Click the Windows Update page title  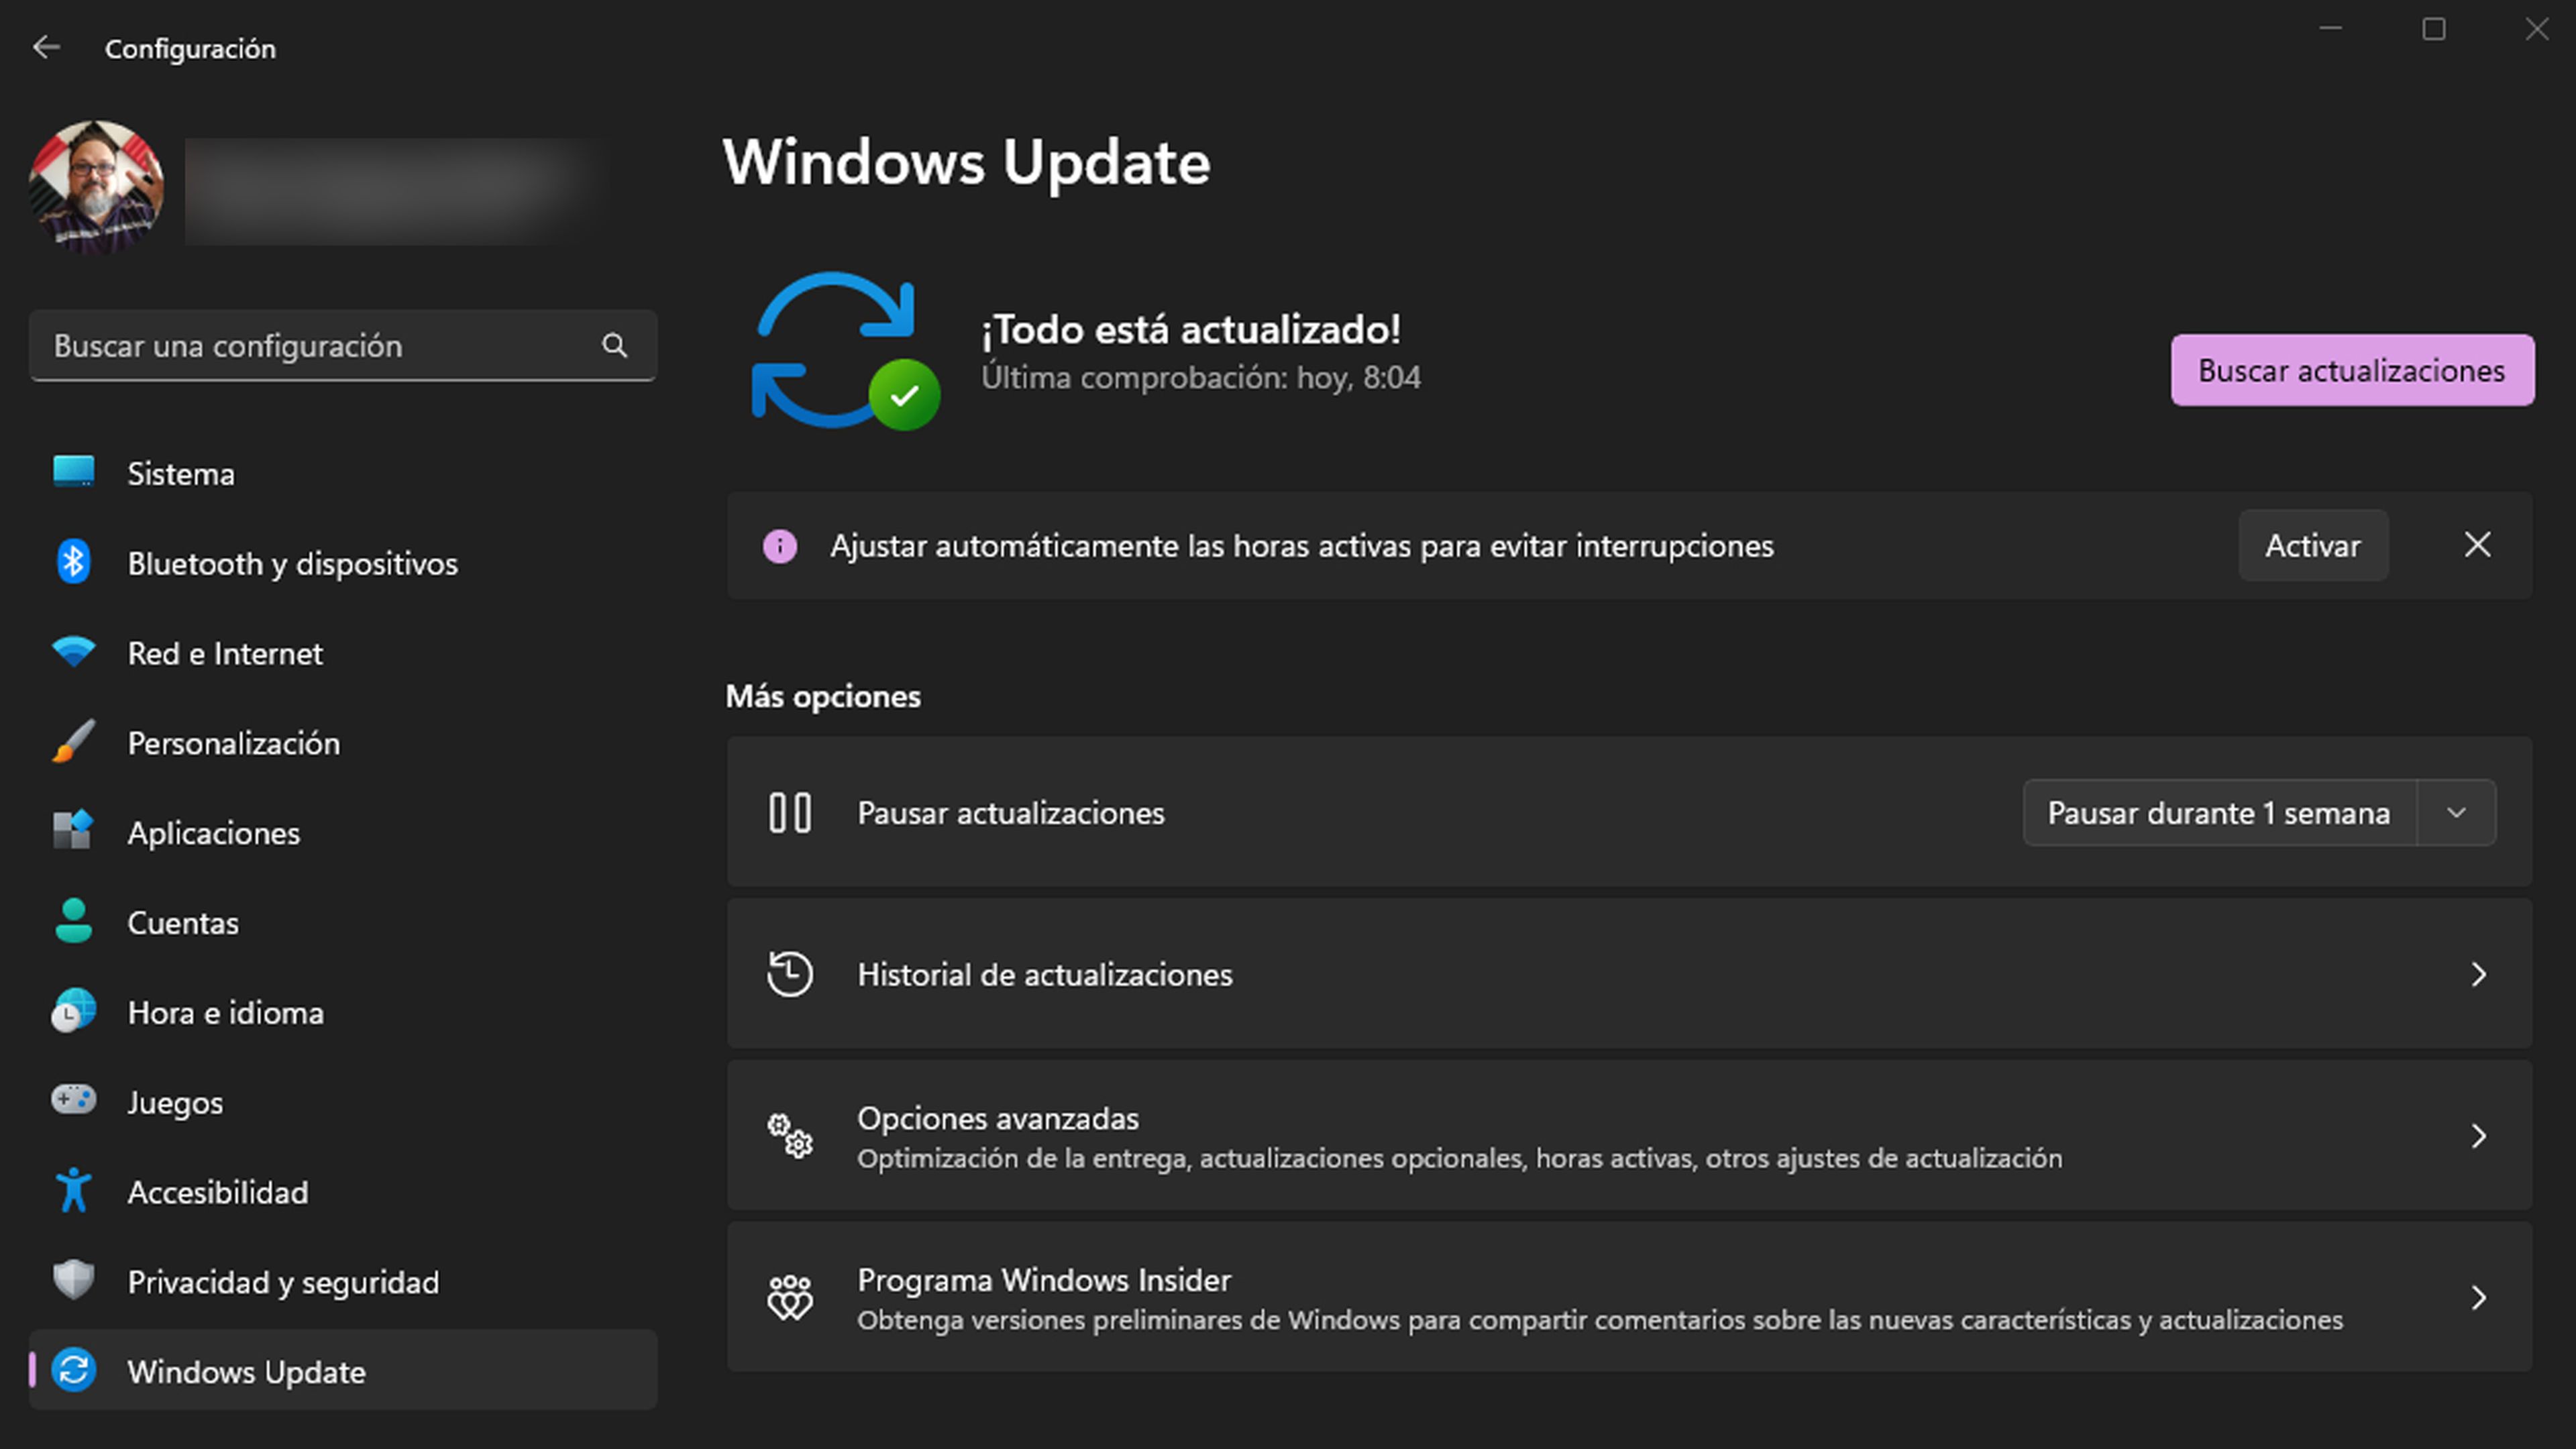[966, 162]
